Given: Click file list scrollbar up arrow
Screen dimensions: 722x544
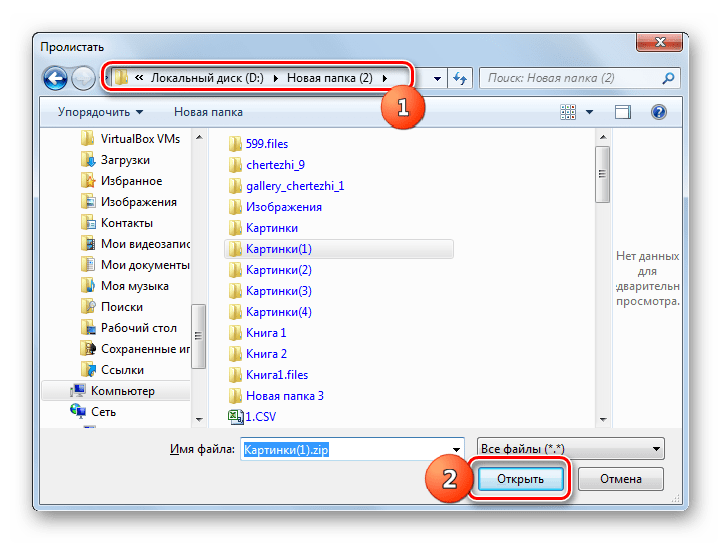Looking at the screenshot, I should click(603, 137).
